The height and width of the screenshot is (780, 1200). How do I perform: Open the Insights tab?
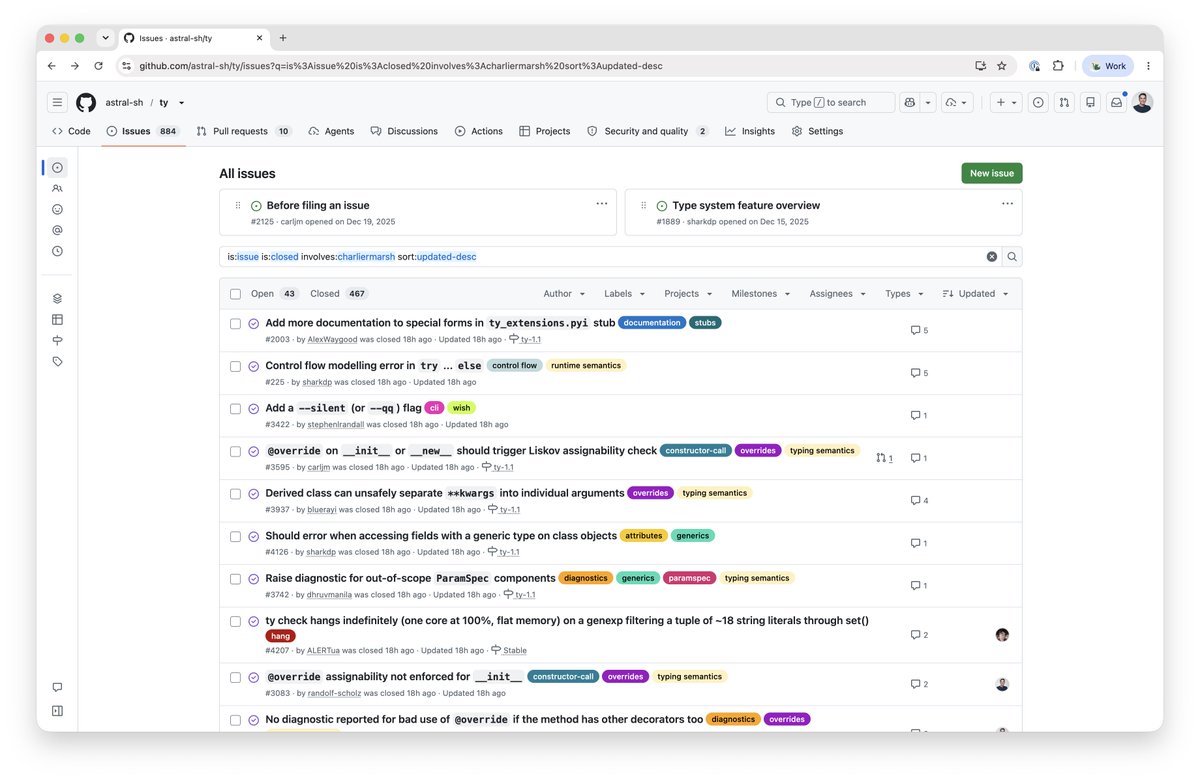750,131
